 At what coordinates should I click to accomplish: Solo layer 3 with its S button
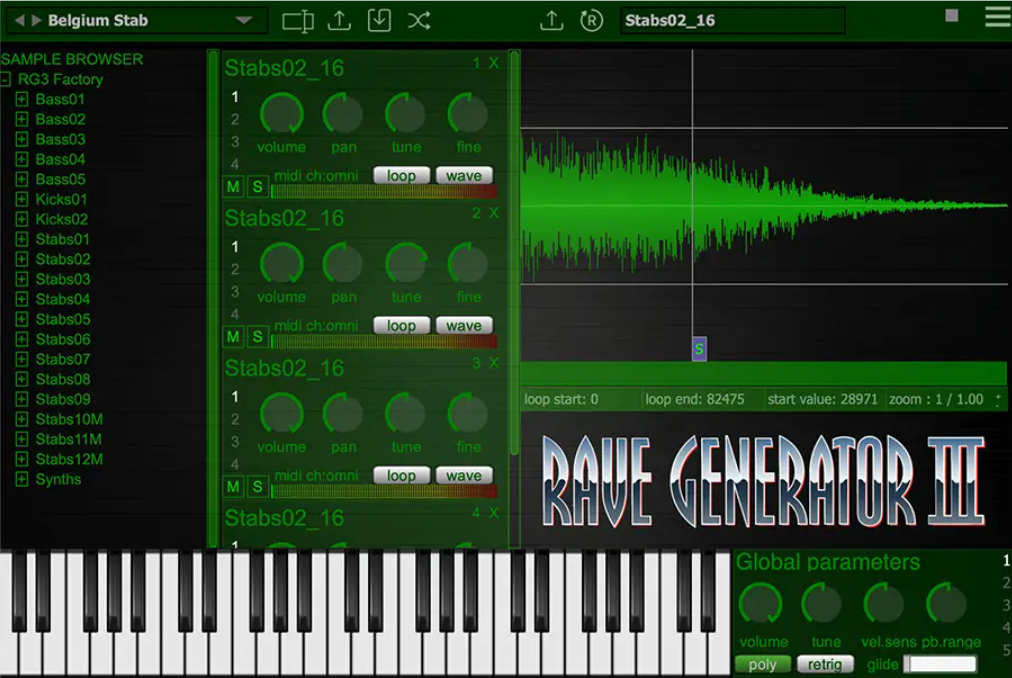click(257, 486)
